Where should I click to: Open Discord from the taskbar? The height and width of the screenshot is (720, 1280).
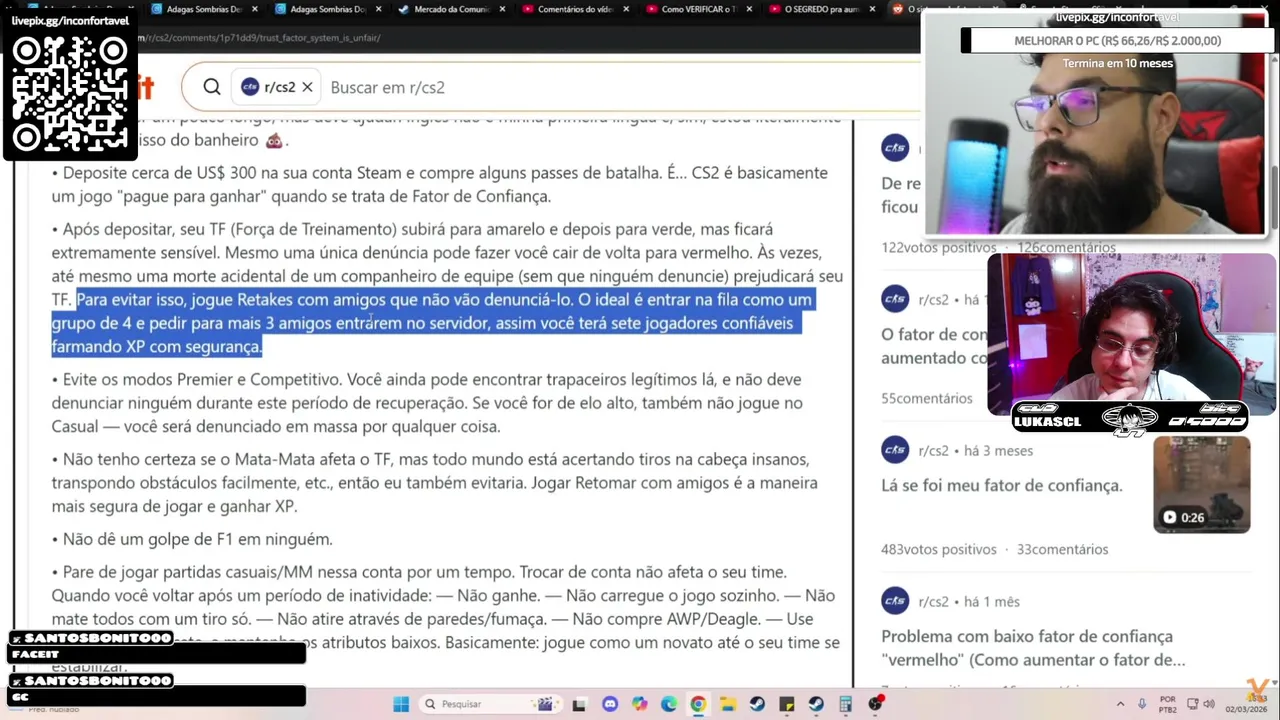coord(610,704)
